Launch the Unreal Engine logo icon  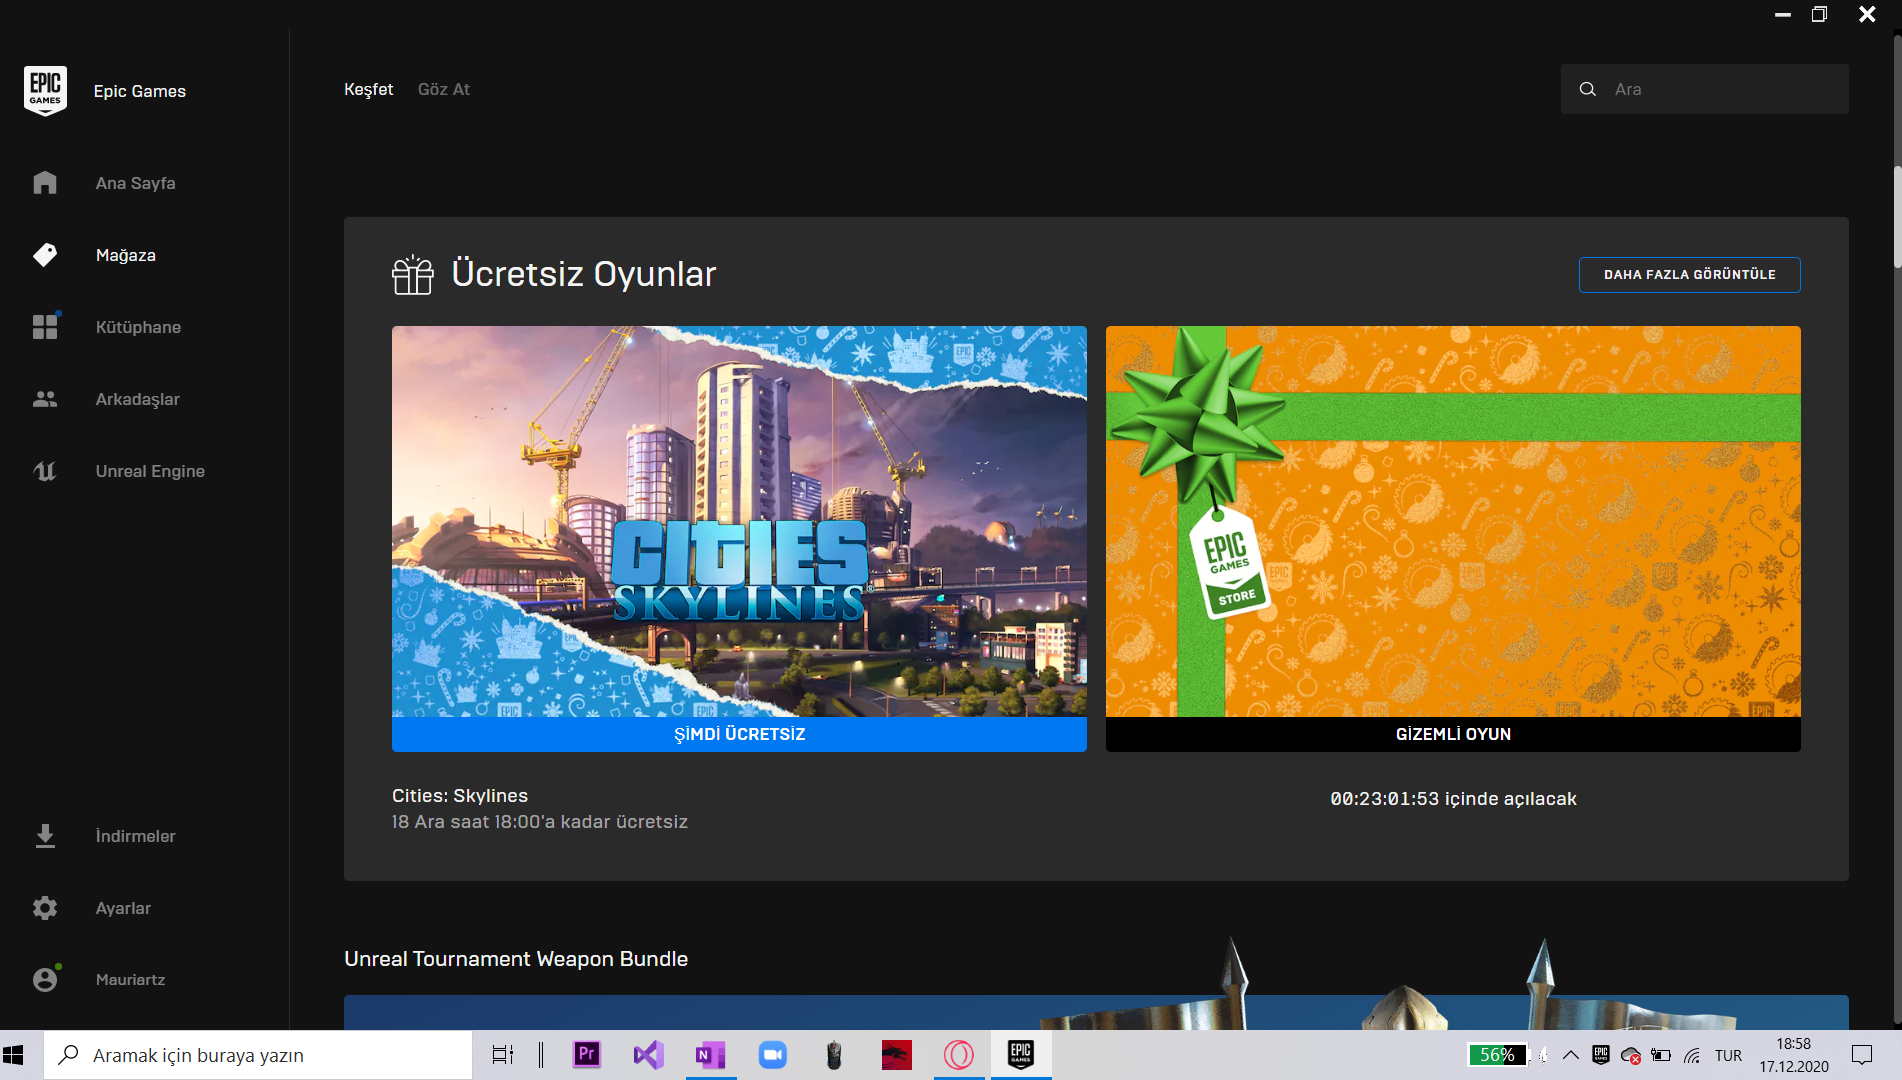[x=45, y=471]
